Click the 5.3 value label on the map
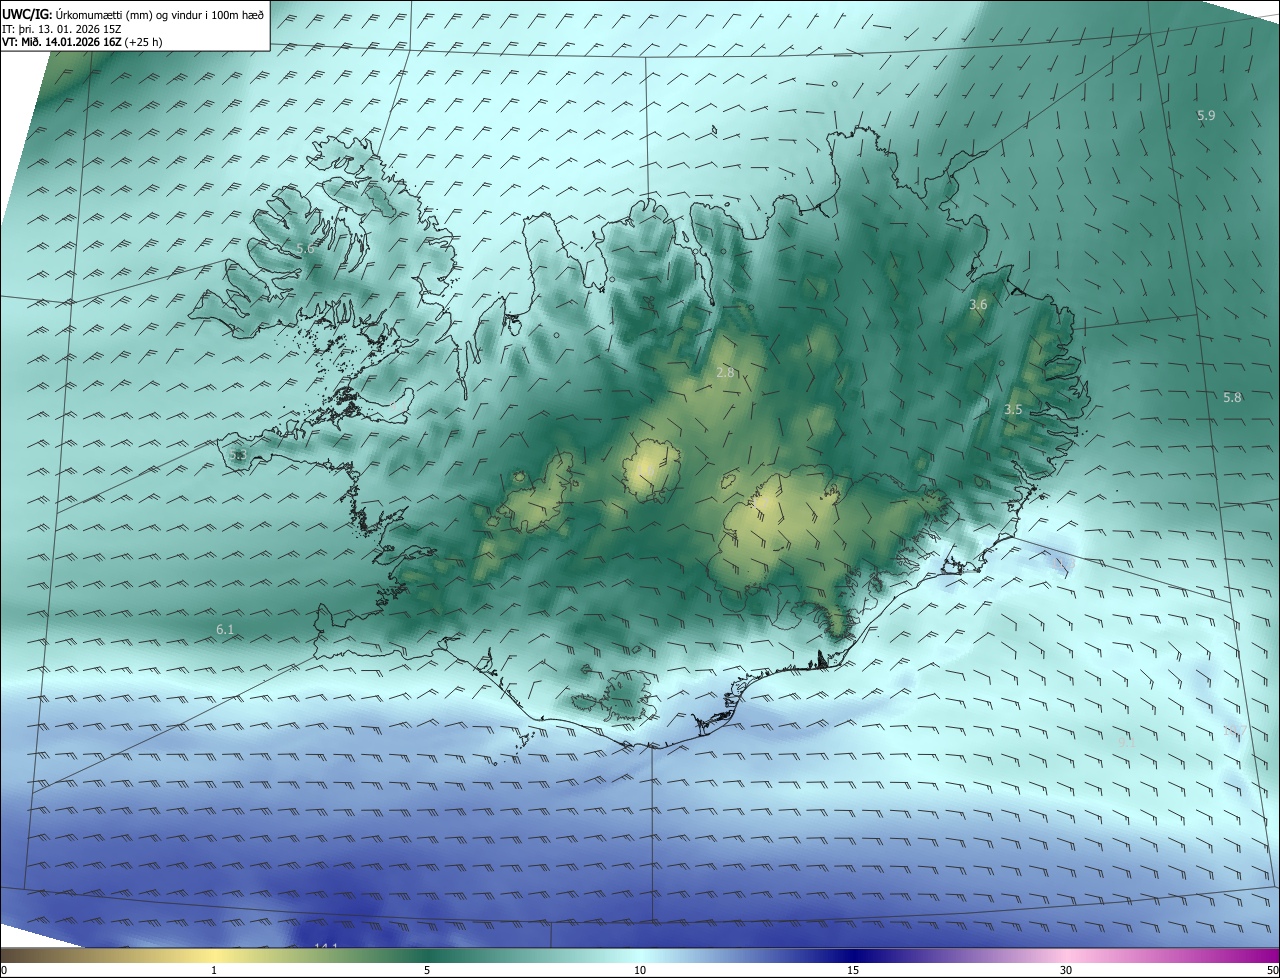Viewport: 1280px width, 978px height. (237, 455)
